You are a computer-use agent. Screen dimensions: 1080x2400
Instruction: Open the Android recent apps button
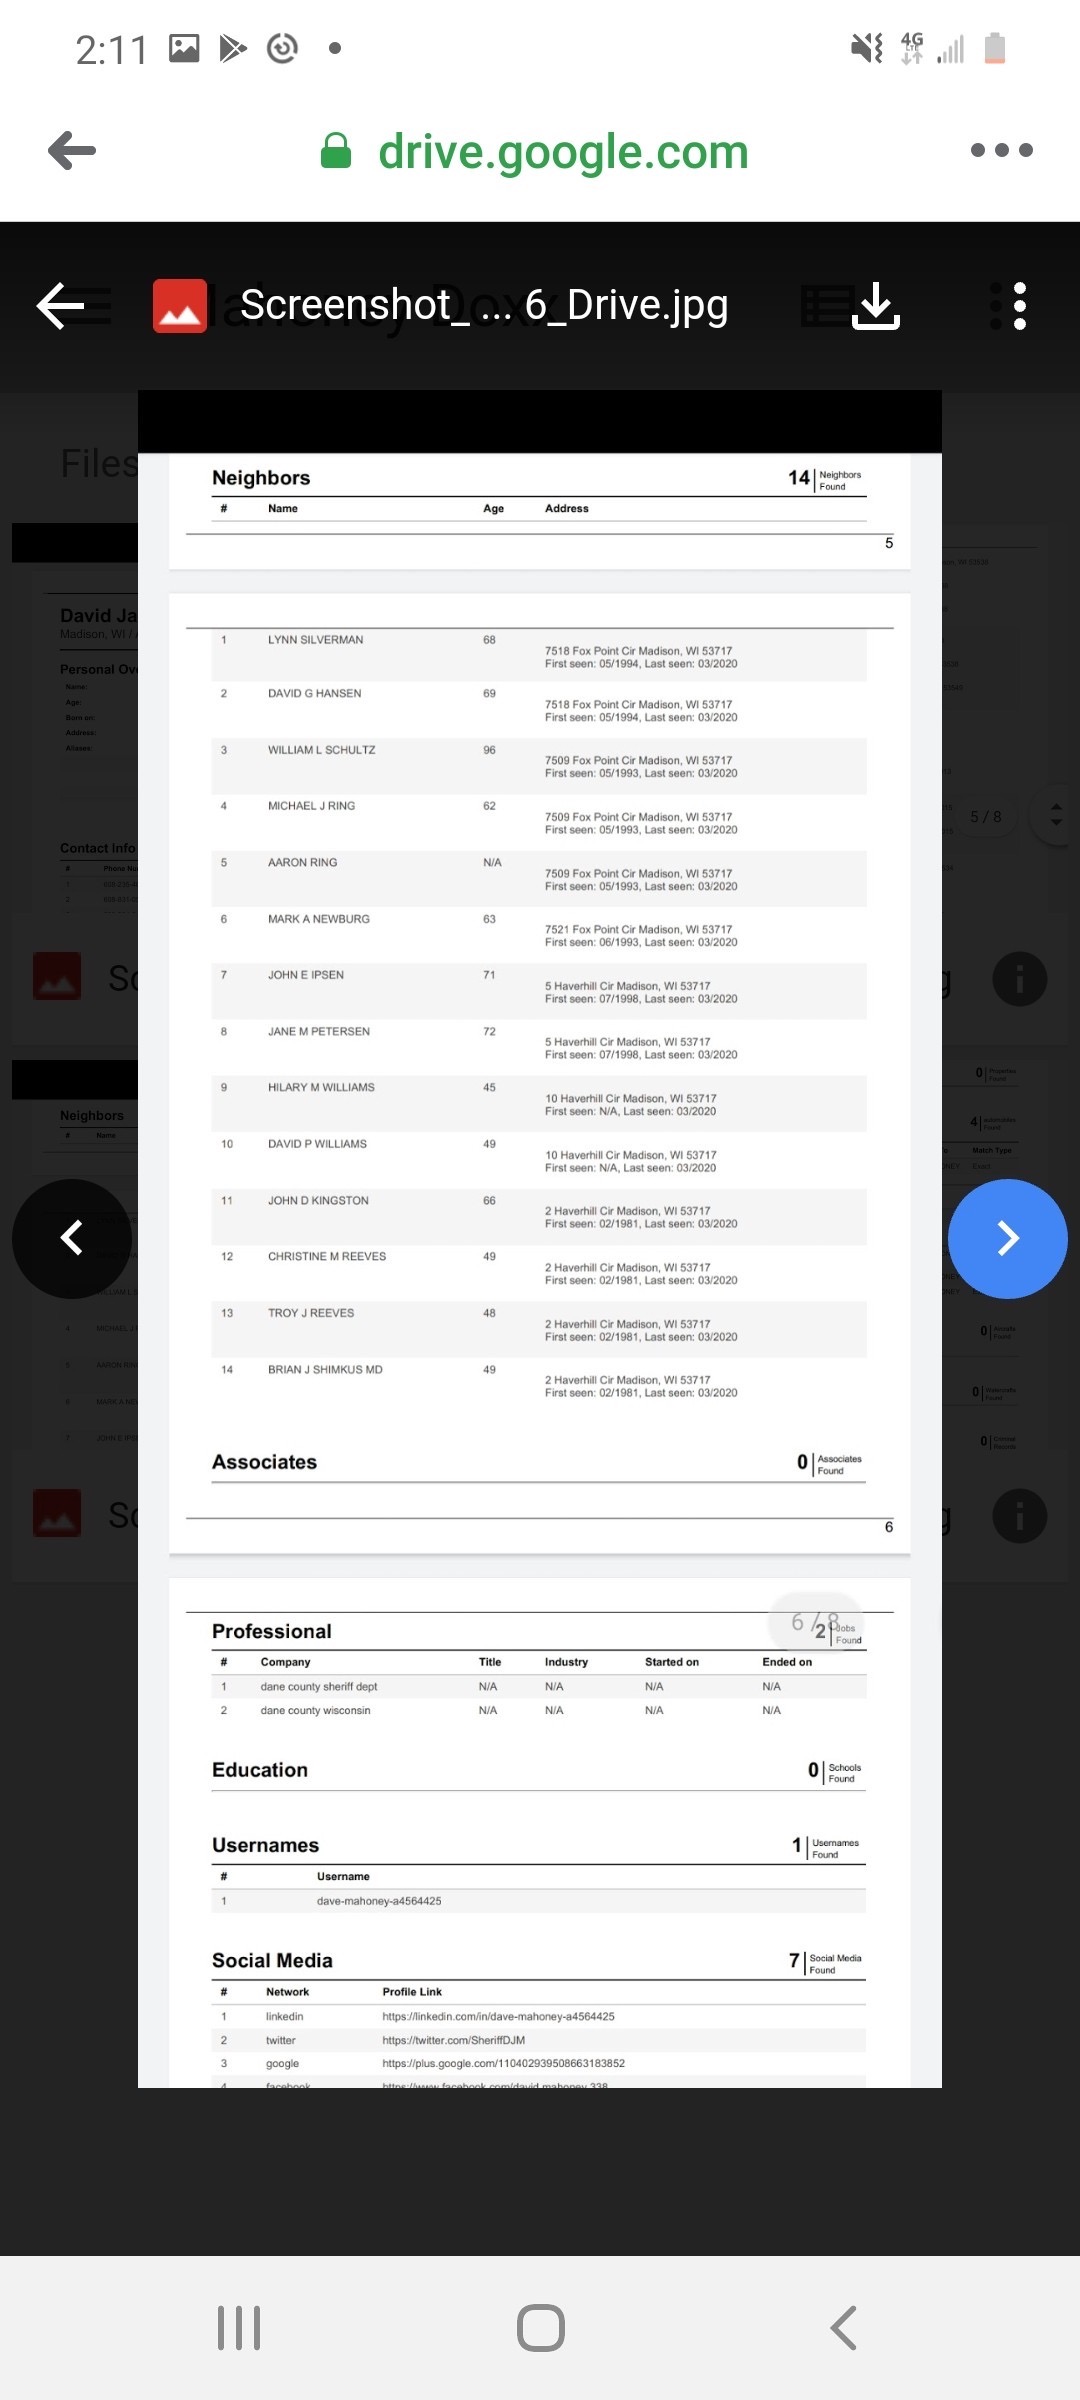(x=239, y=2328)
